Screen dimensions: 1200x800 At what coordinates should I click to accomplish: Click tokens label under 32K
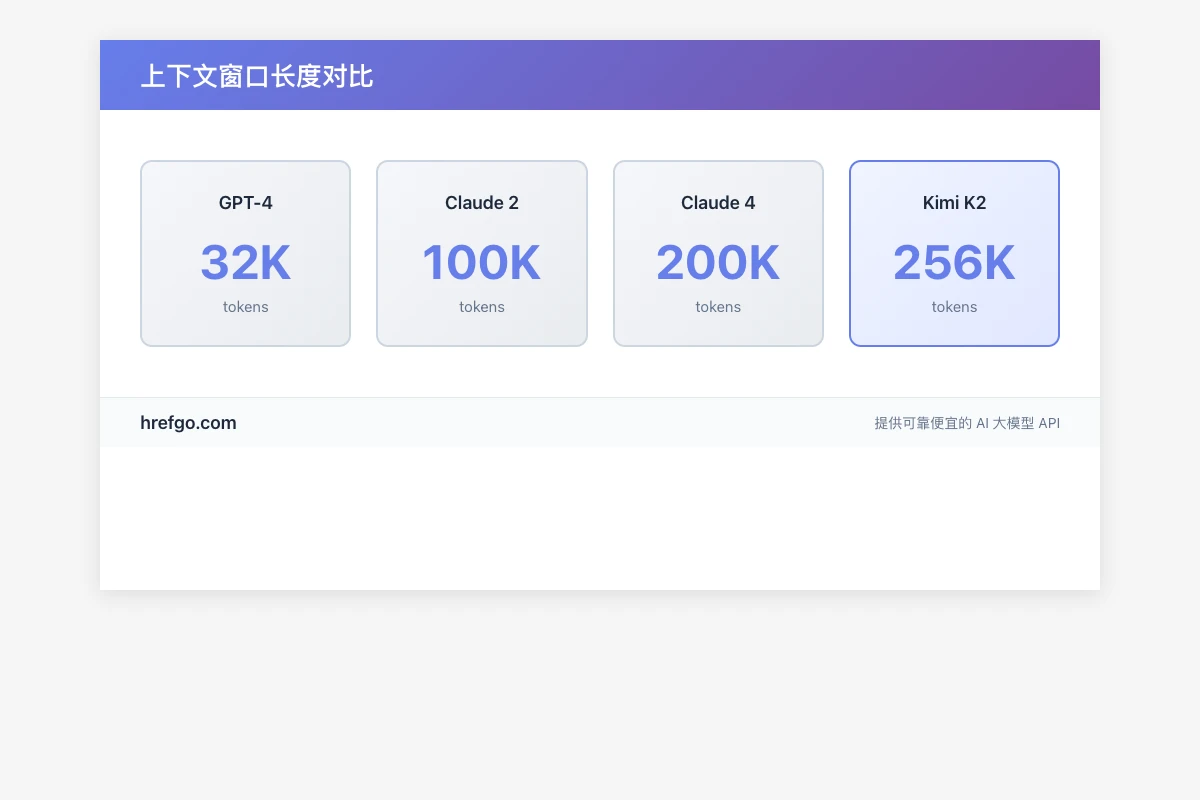click(245, 307)
